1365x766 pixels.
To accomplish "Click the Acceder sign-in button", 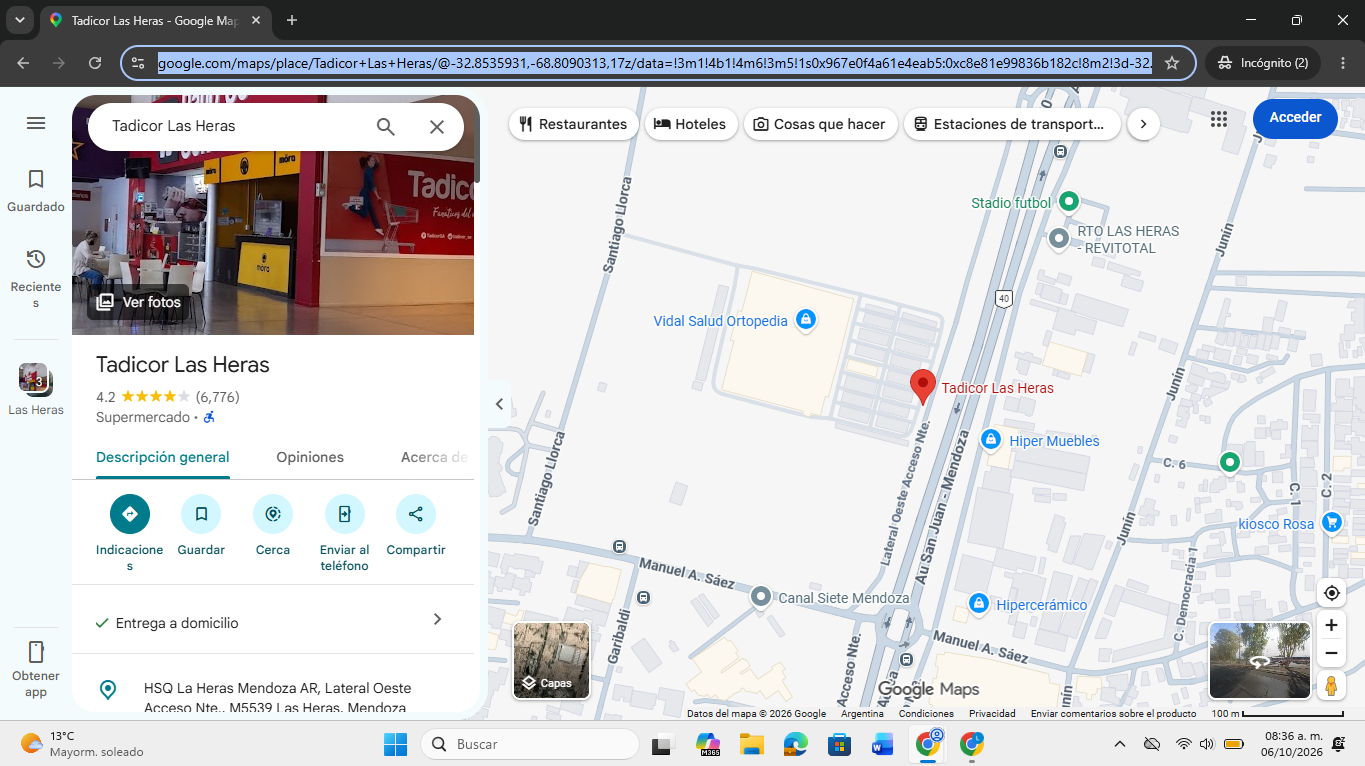I will [x=1295, y=118].
